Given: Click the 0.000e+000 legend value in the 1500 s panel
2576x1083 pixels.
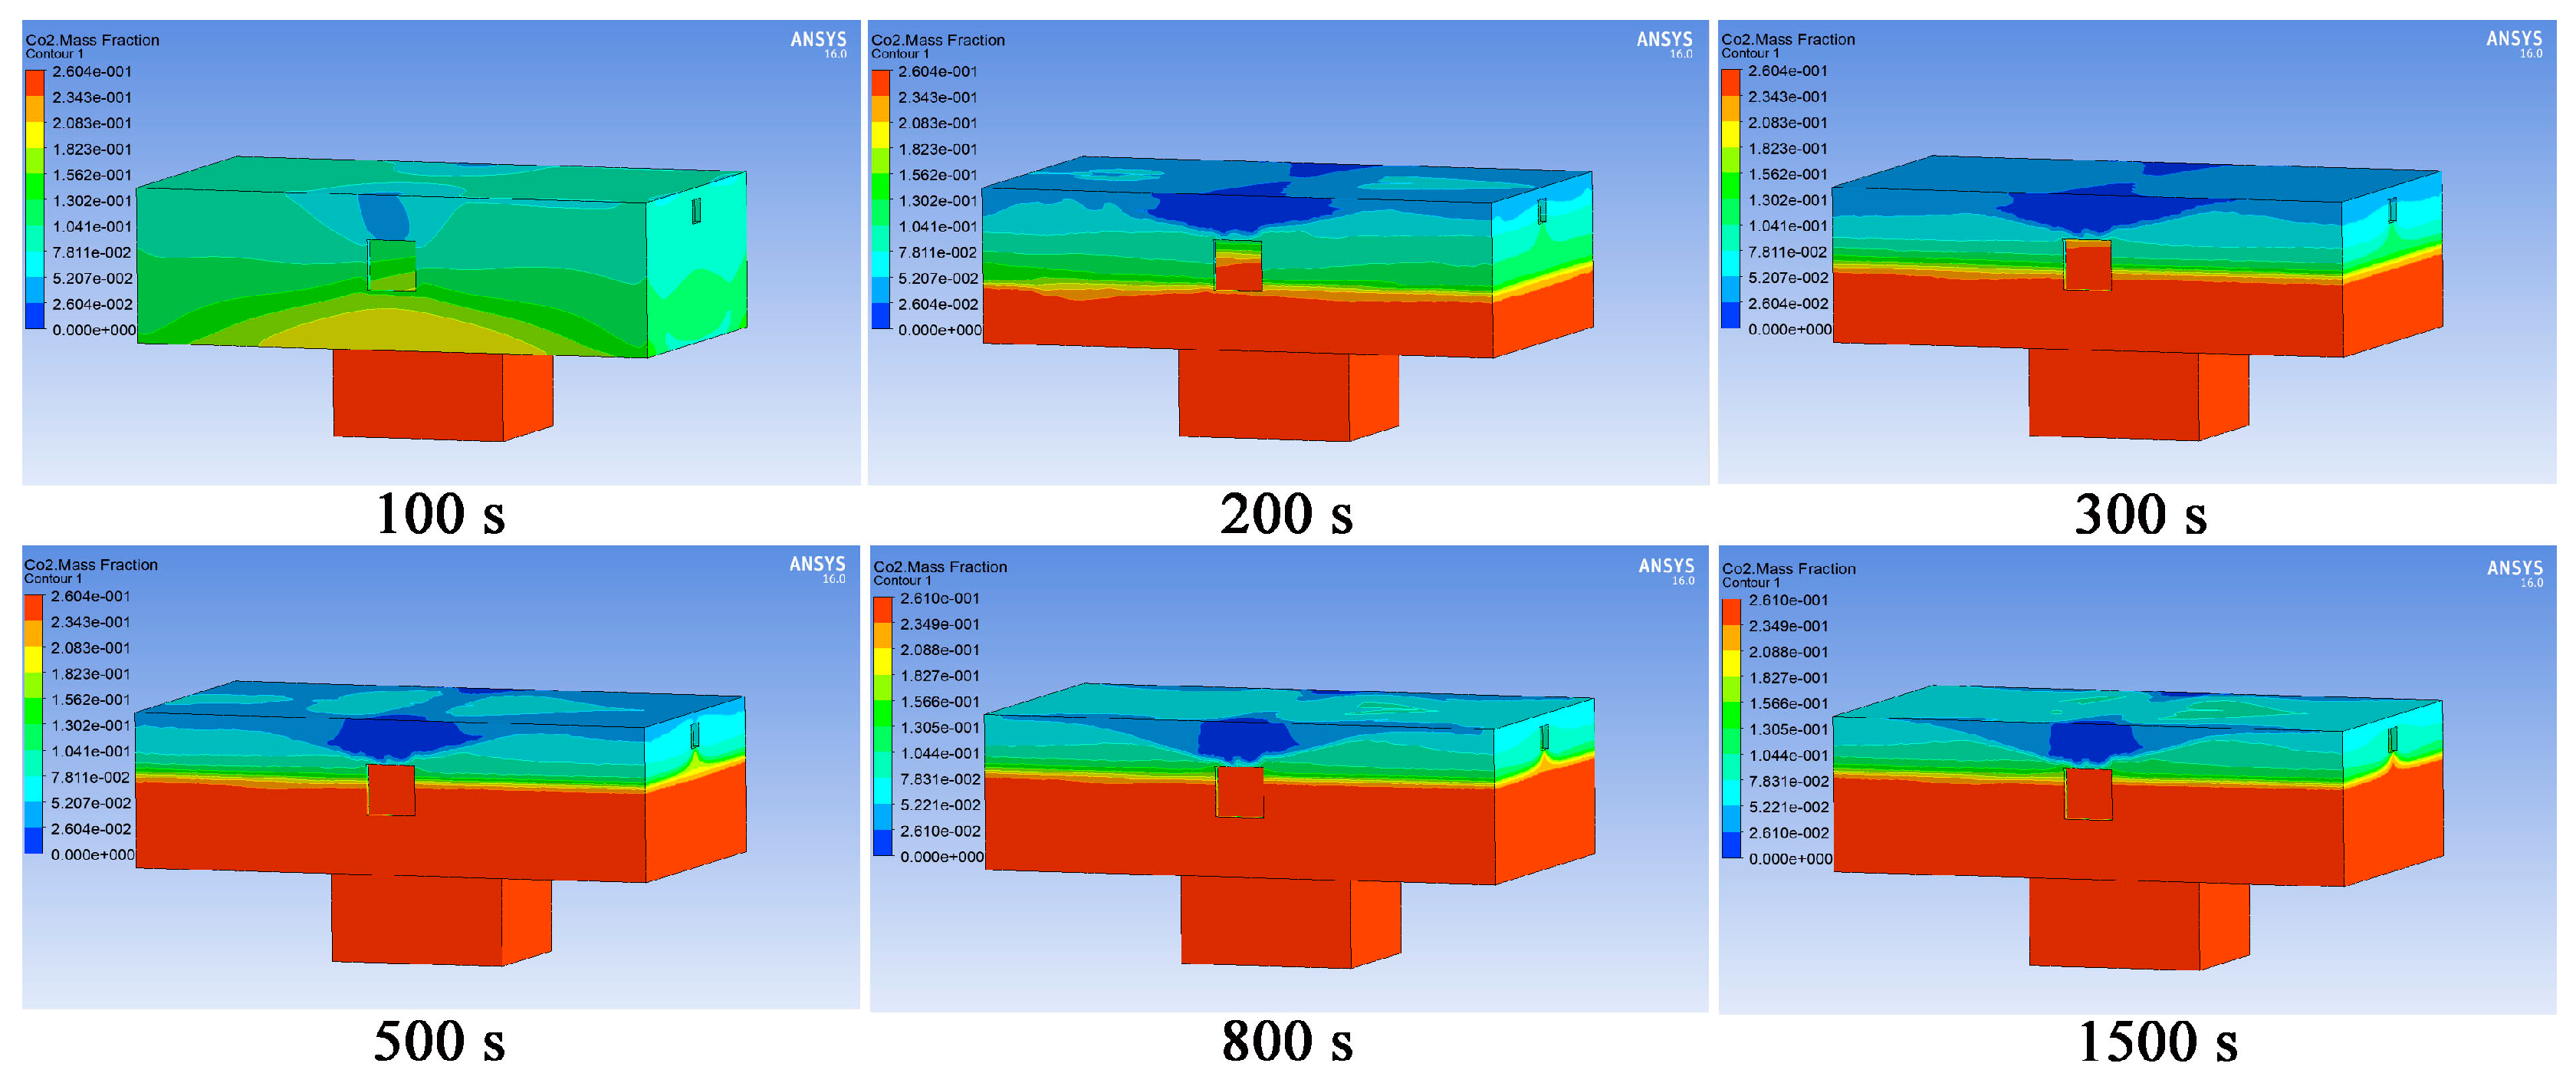Looking at the screenshot, I should 1790,859.
